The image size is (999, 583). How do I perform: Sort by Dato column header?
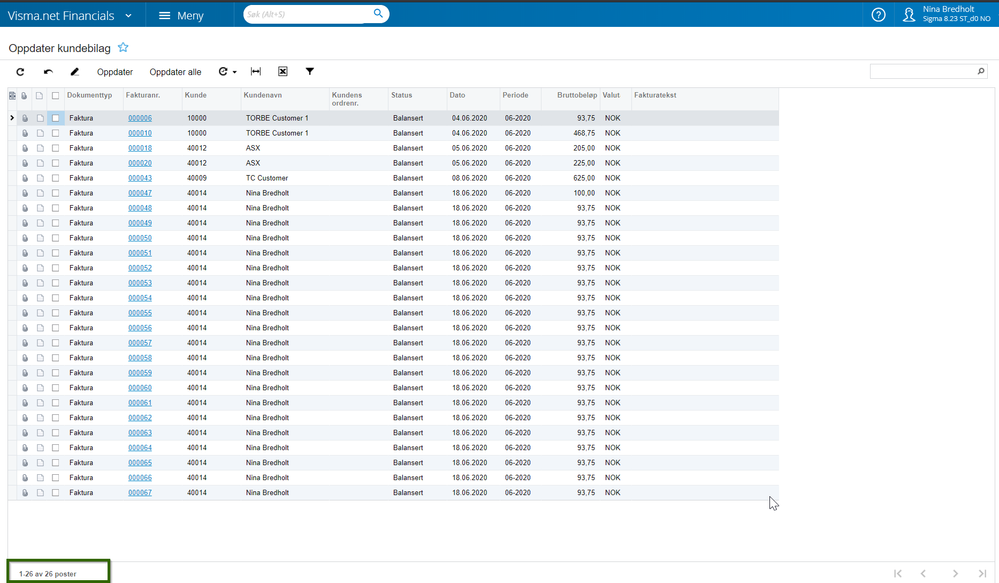(457, 95)
